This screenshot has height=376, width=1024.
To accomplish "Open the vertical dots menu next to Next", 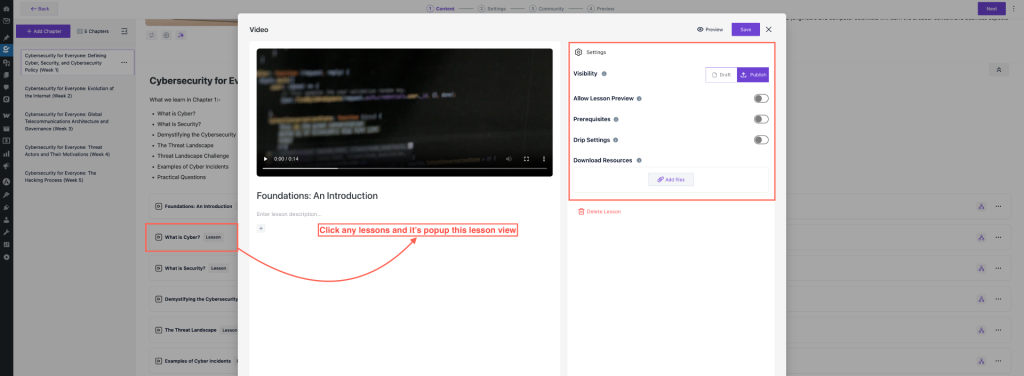I will 1014,8.
